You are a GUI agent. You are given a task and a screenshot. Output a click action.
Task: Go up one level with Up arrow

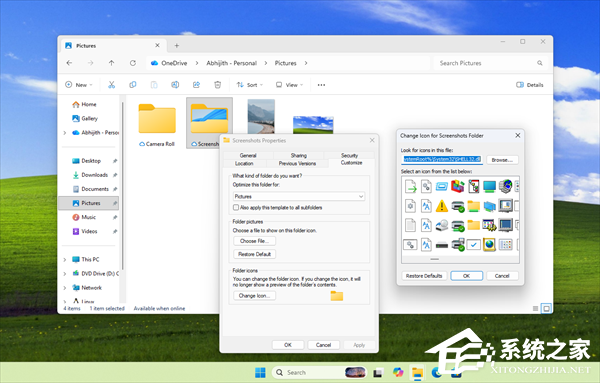click(111, 63)
